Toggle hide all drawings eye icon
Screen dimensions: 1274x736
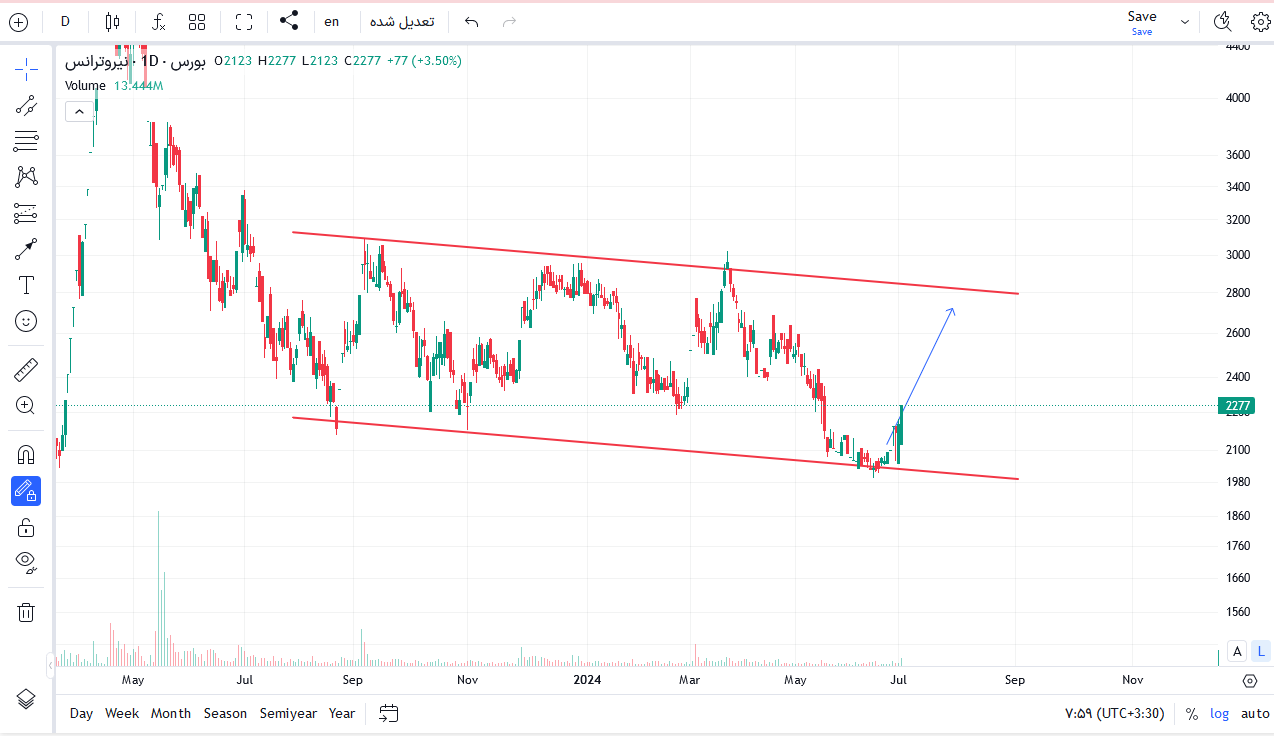point(26,561)
